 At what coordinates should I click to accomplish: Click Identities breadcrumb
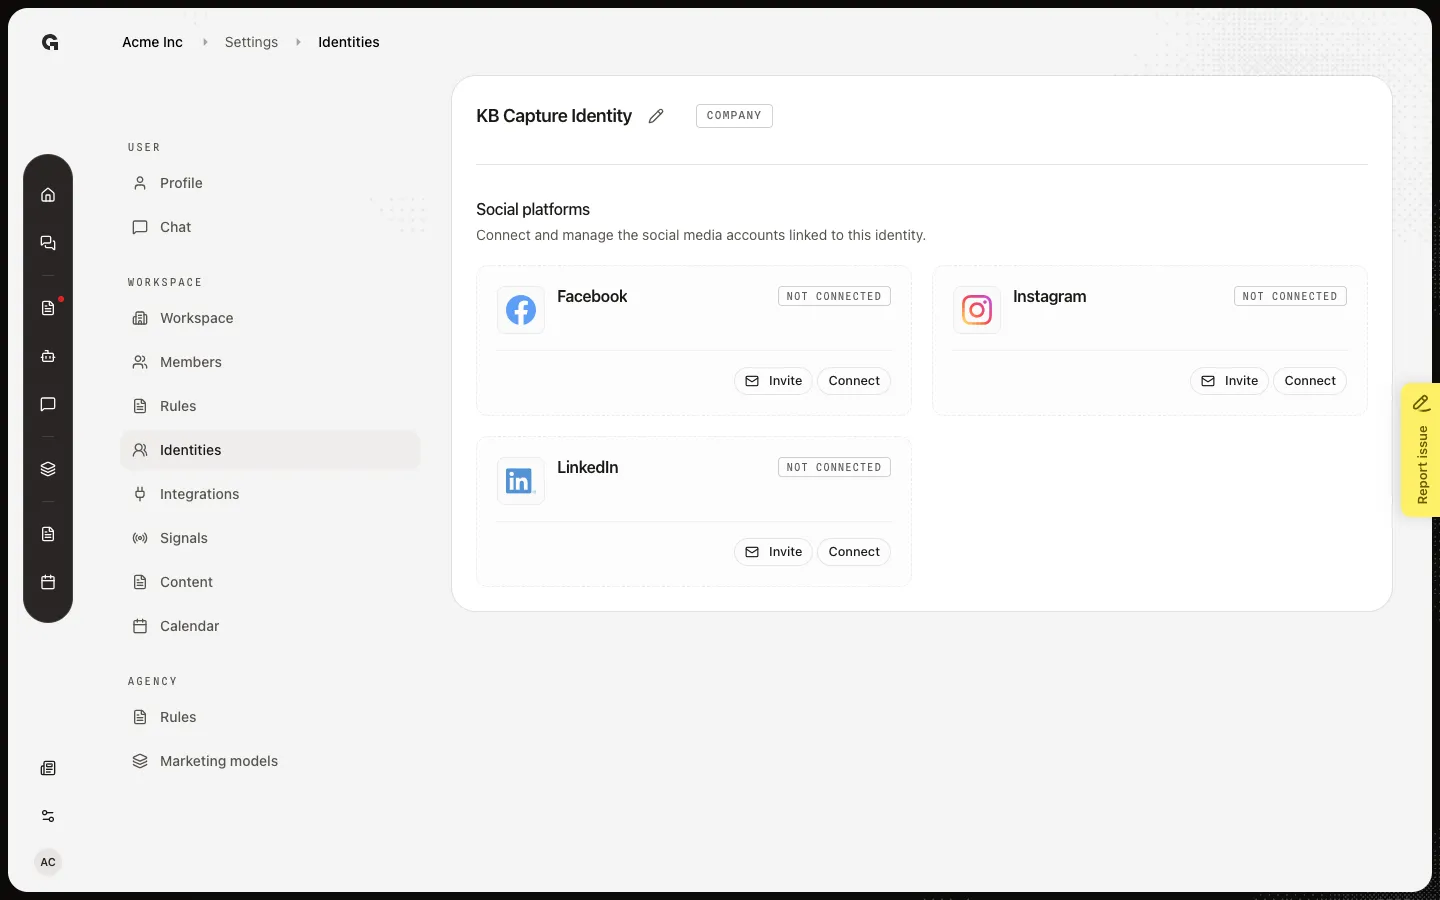click(349, 42)
